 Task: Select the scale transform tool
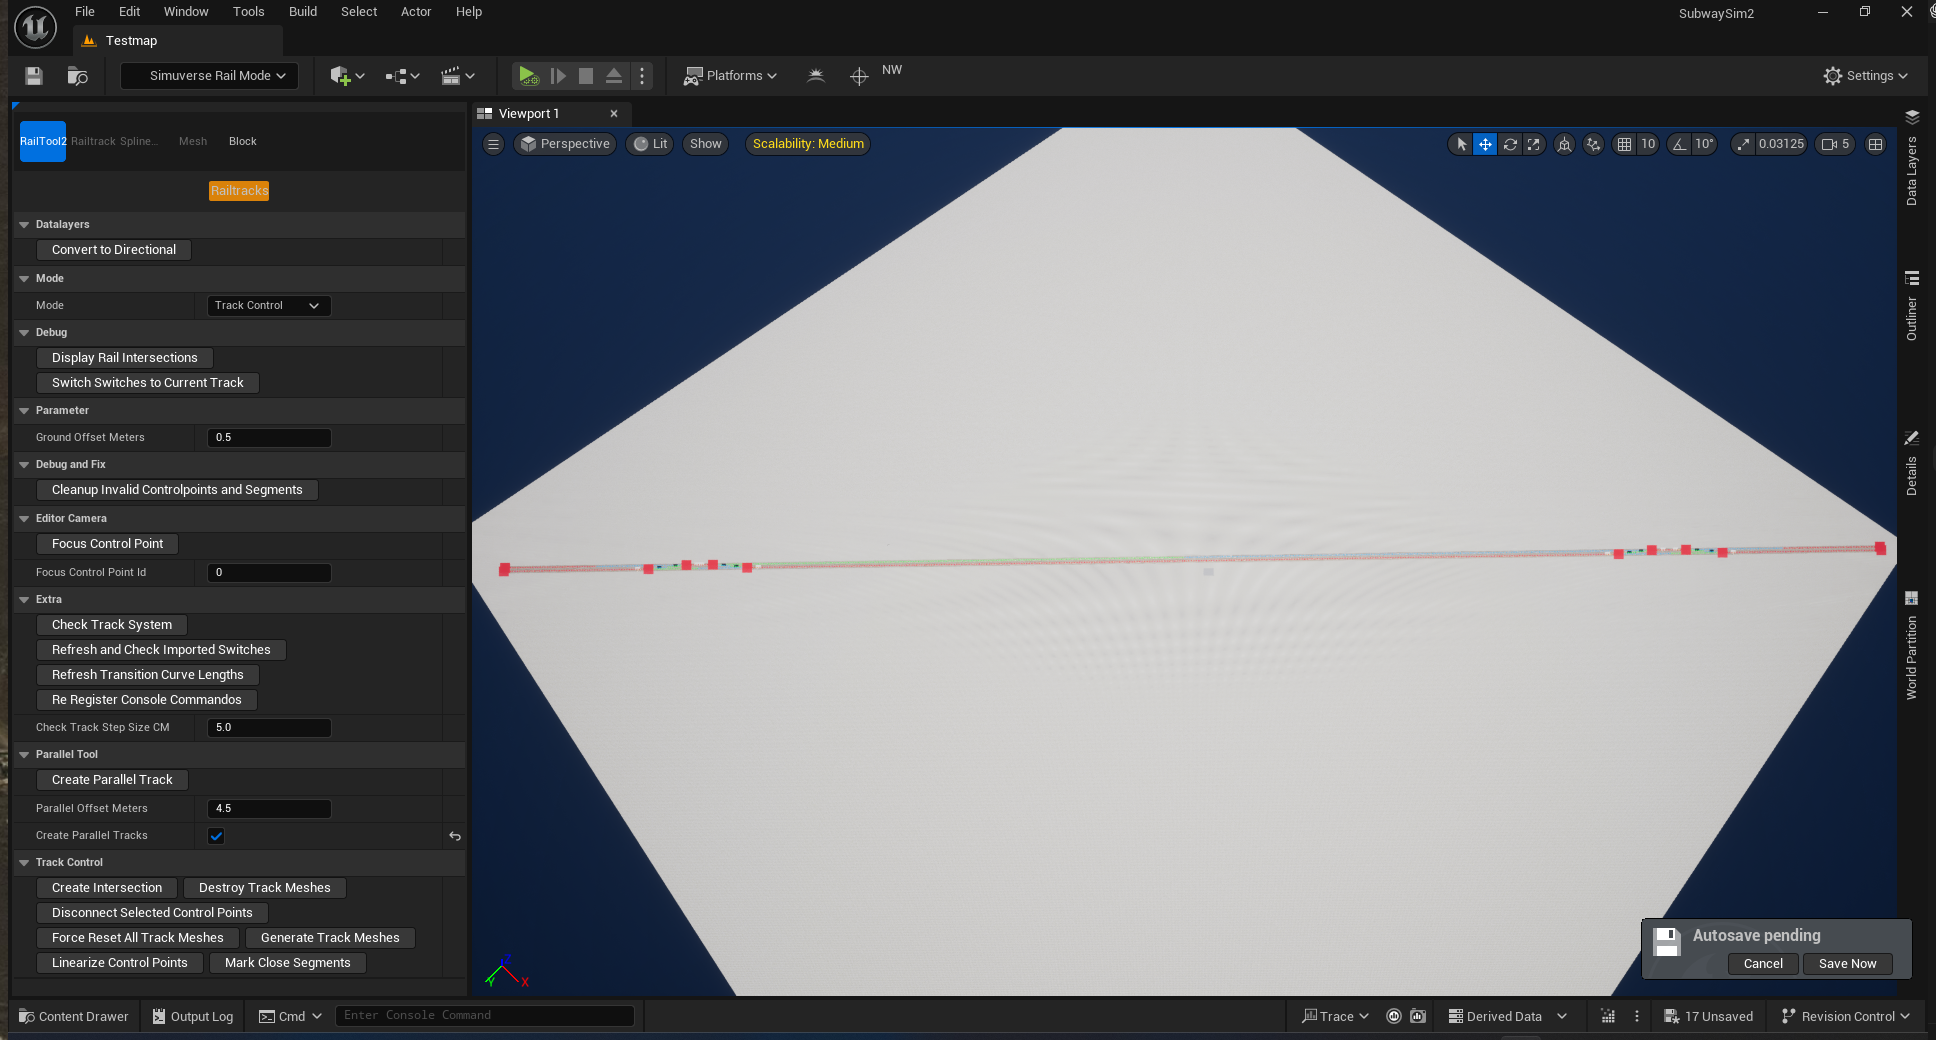tap(1534, 144)
